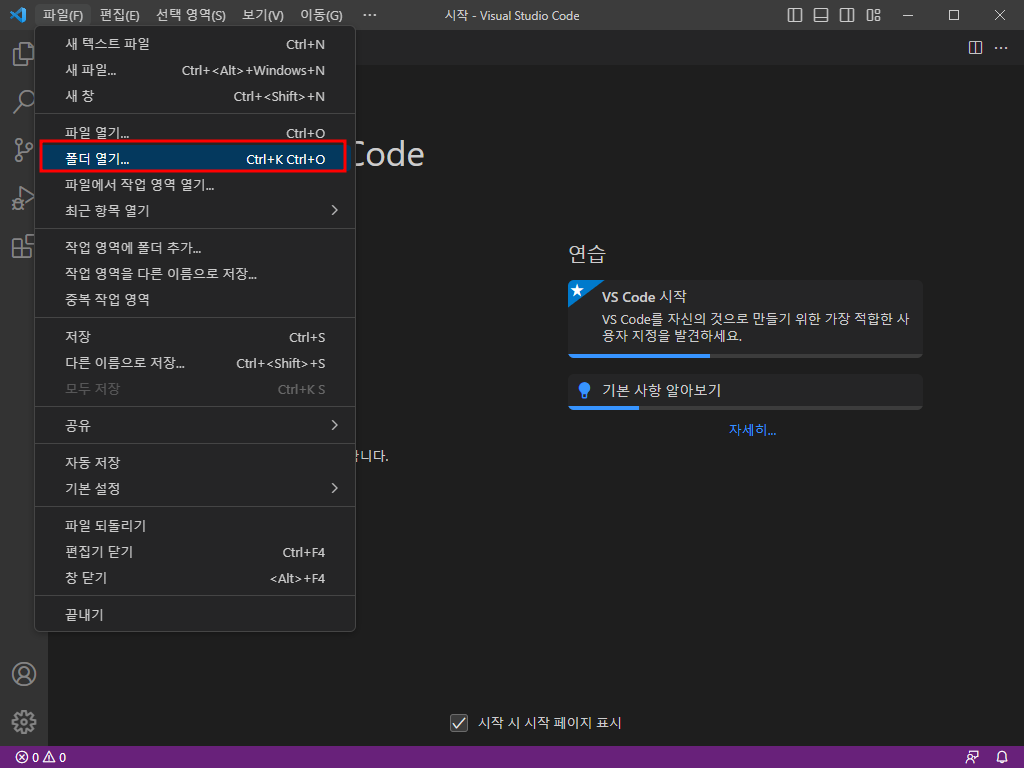Expand 공유 submenu
Image resolution: width=1024 pixels, height=768 pixels.
195,426
